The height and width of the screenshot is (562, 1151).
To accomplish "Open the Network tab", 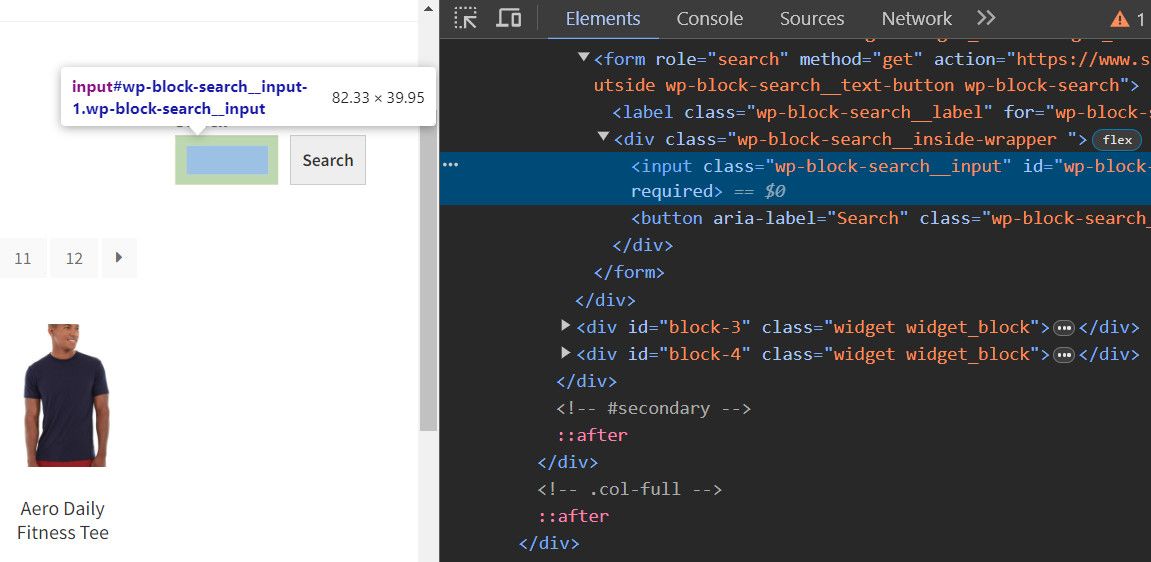I will pyautogui.click(x=916, y=19).
